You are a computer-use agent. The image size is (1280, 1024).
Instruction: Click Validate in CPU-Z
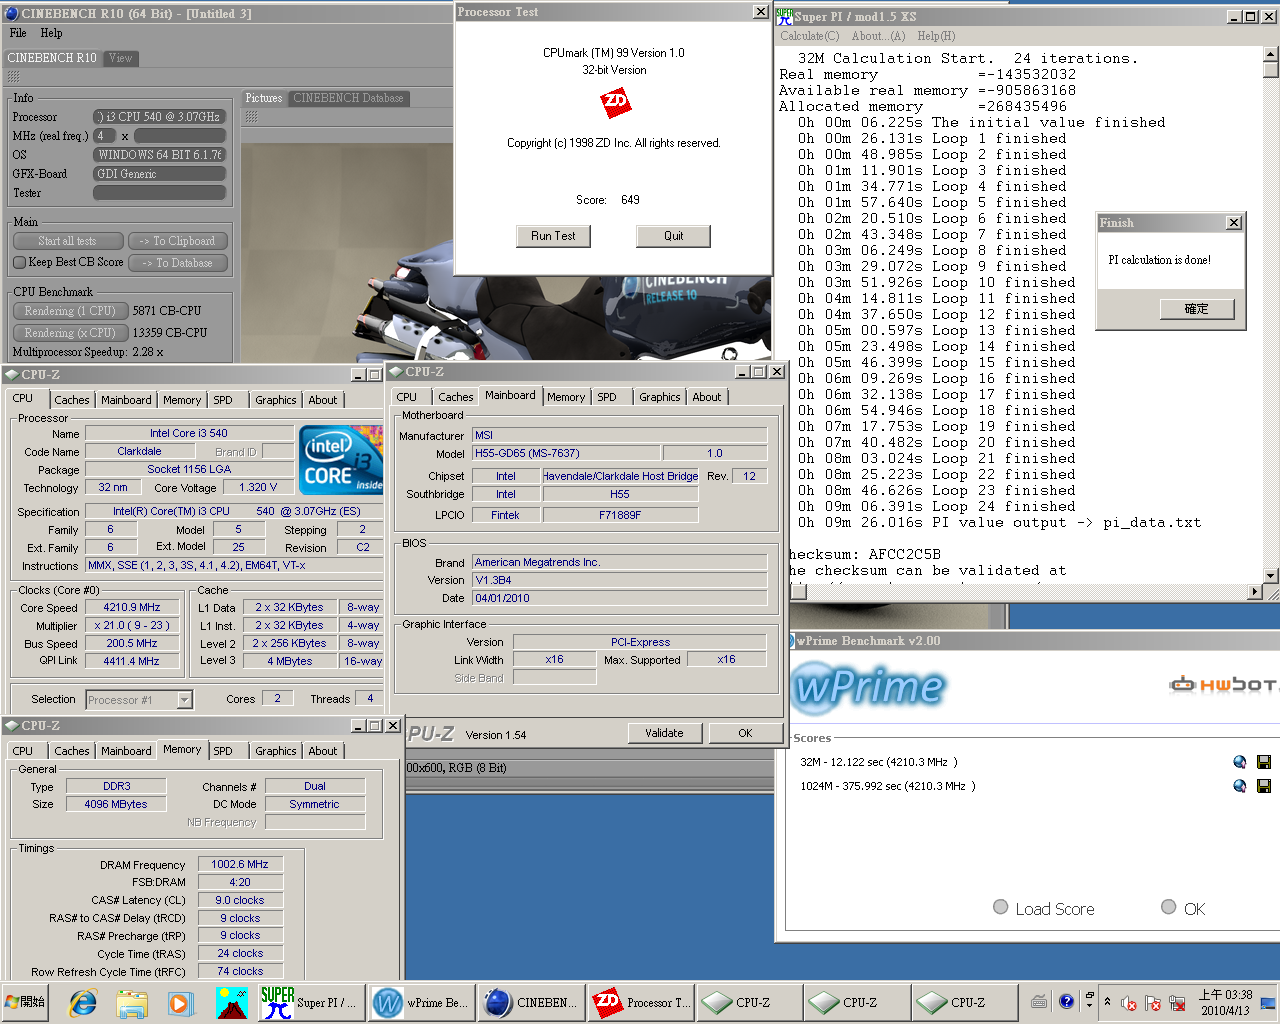click(x=664, y=733)
